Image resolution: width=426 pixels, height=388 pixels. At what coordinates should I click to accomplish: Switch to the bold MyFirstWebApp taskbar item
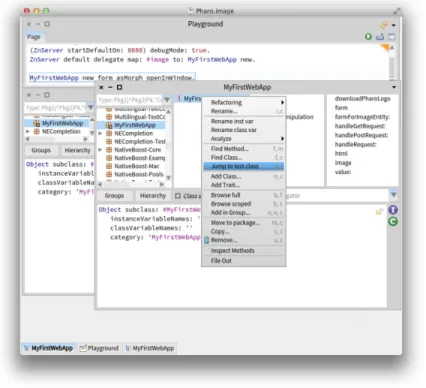pyautogui.click(x=49, y=348)
